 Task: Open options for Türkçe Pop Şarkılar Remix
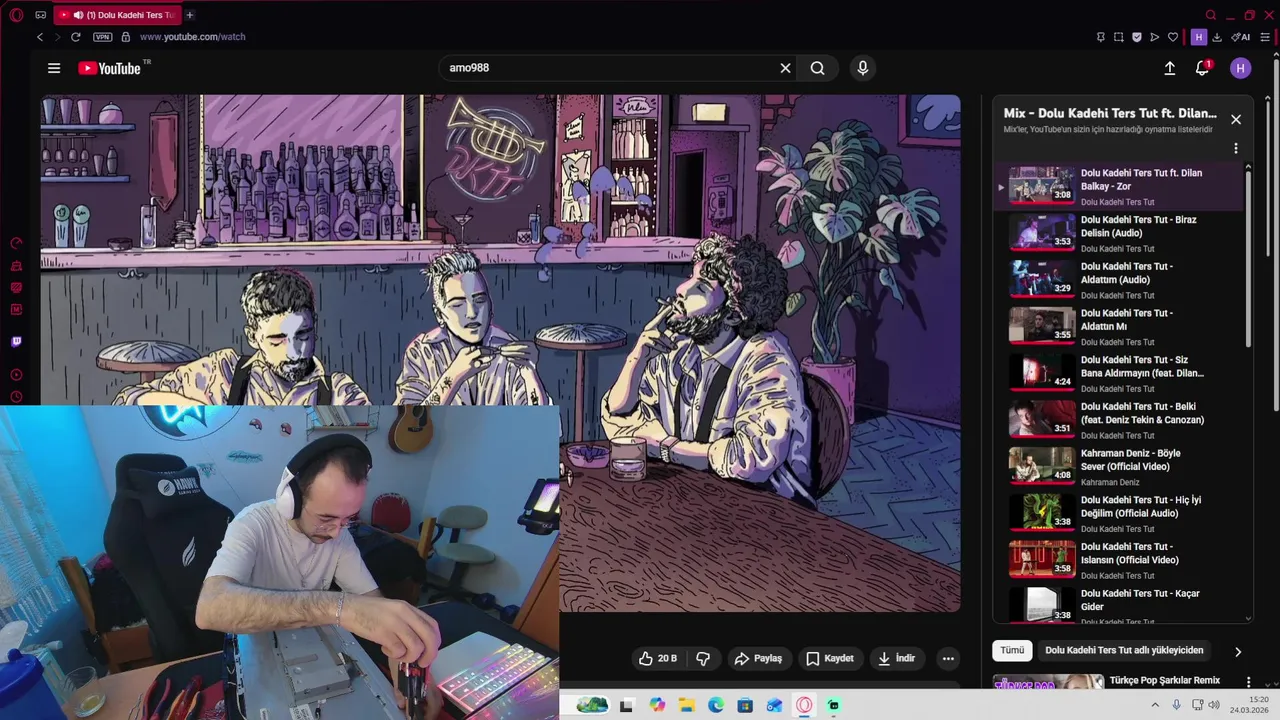point(1248,681)
